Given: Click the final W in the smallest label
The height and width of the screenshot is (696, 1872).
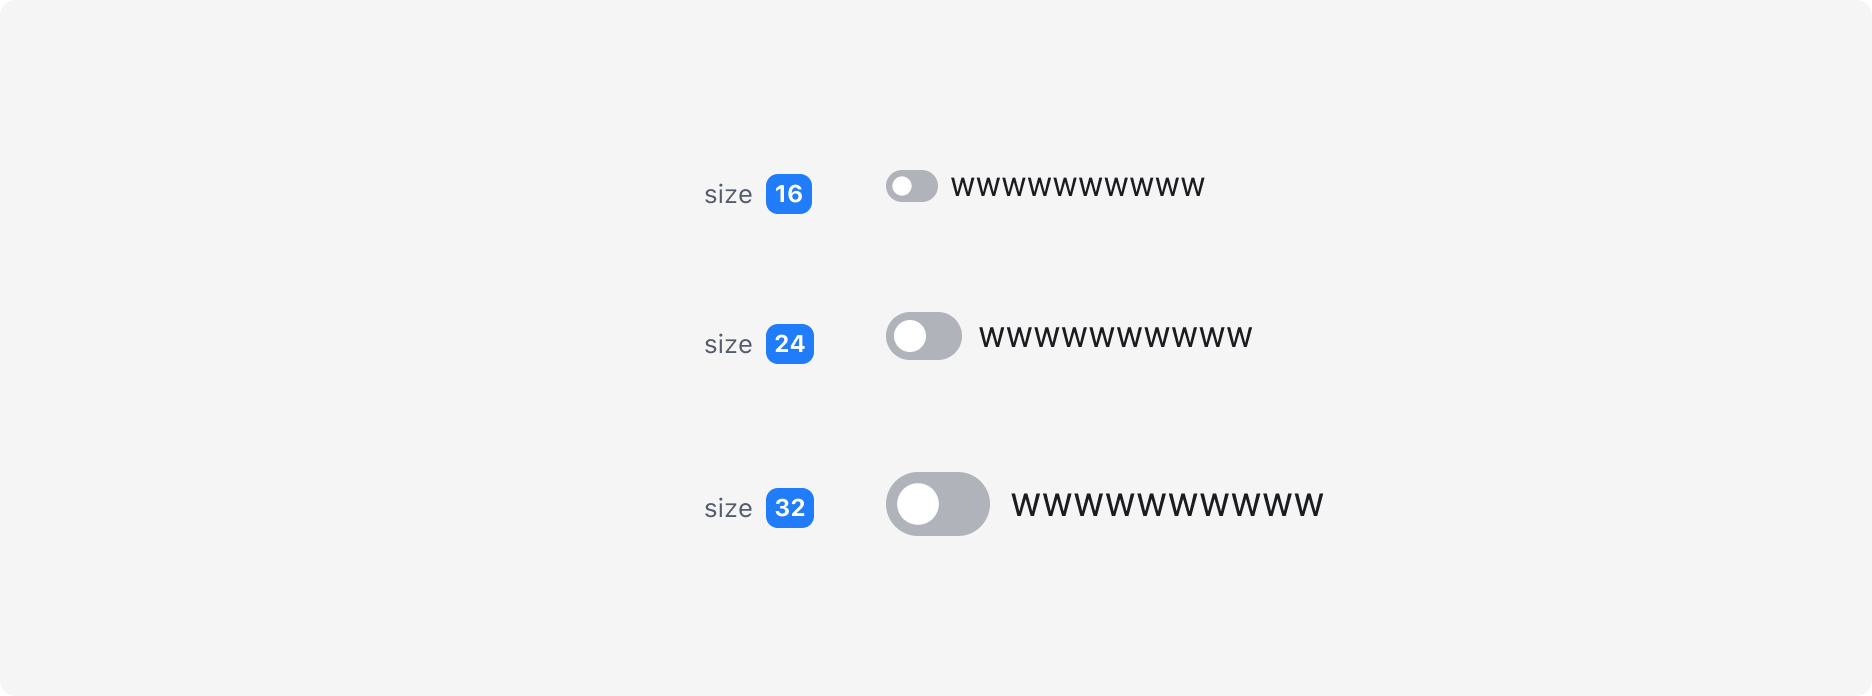Looking at the screenshot, I should click(1192, 187).
